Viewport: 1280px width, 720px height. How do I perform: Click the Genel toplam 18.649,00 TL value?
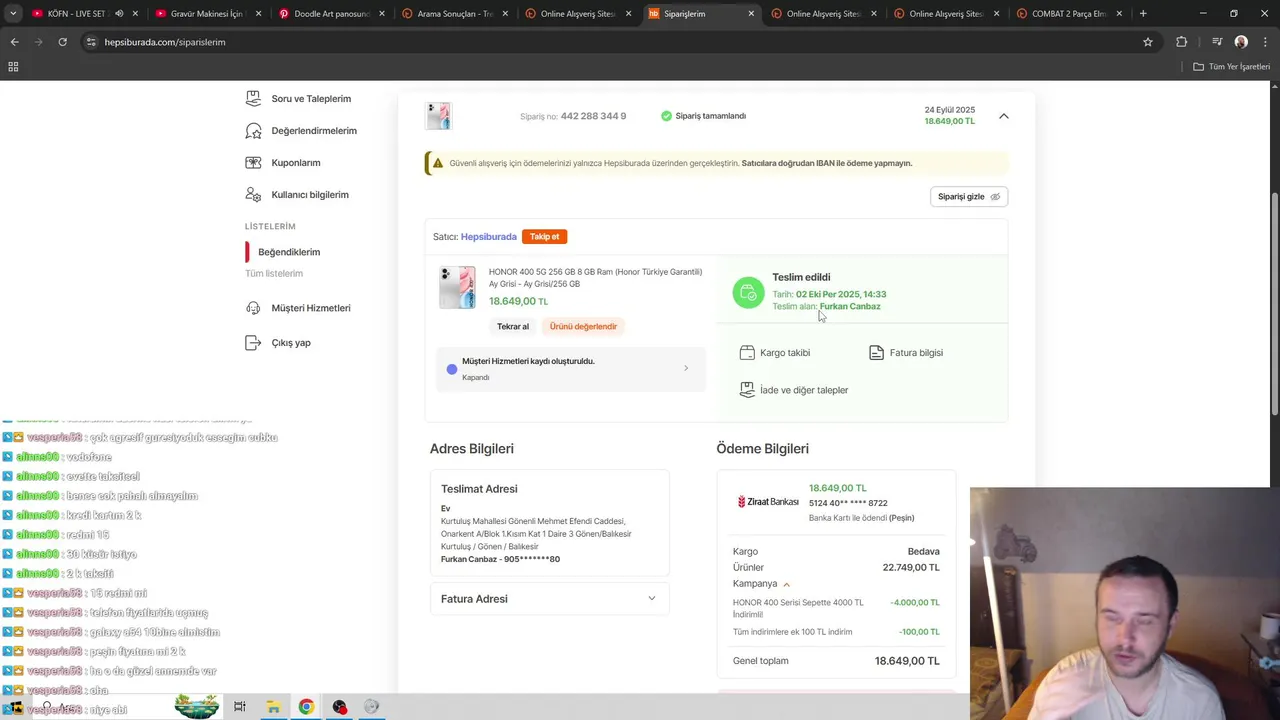click(907, 661)
